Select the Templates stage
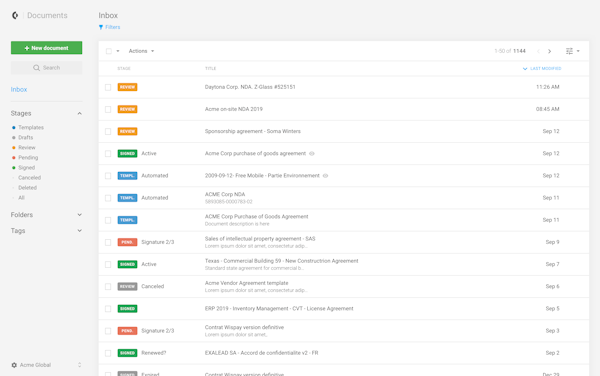 31,127
